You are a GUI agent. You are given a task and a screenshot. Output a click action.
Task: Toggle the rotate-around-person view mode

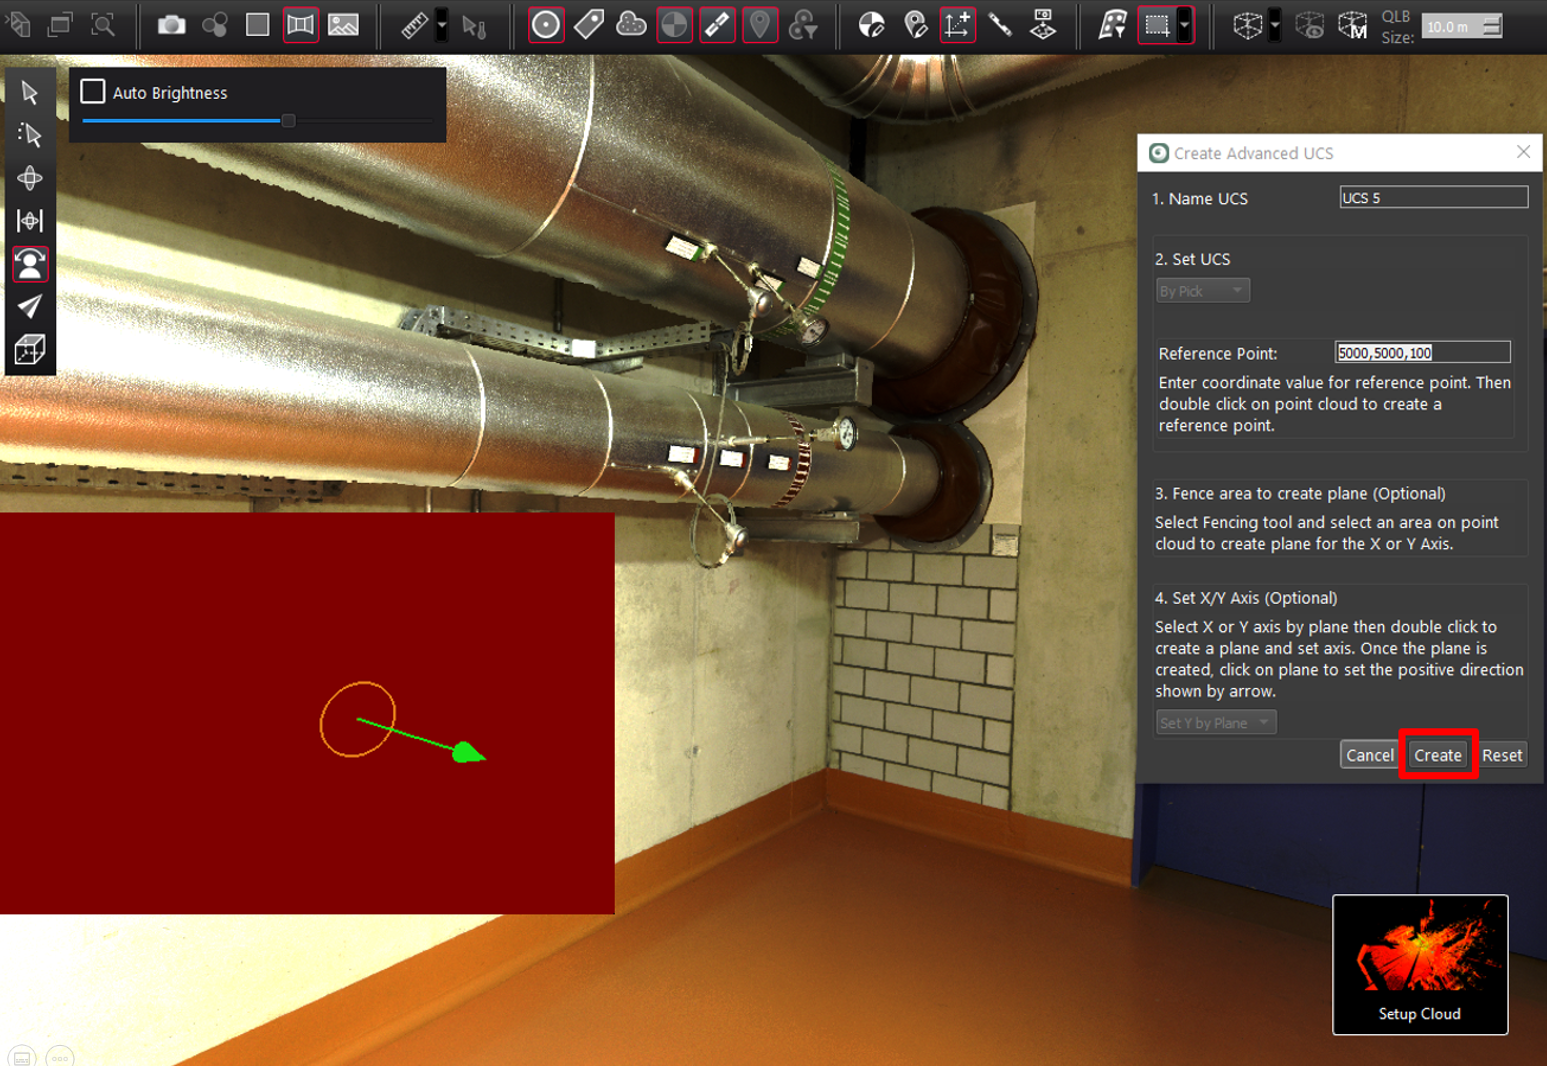point(29,264)
